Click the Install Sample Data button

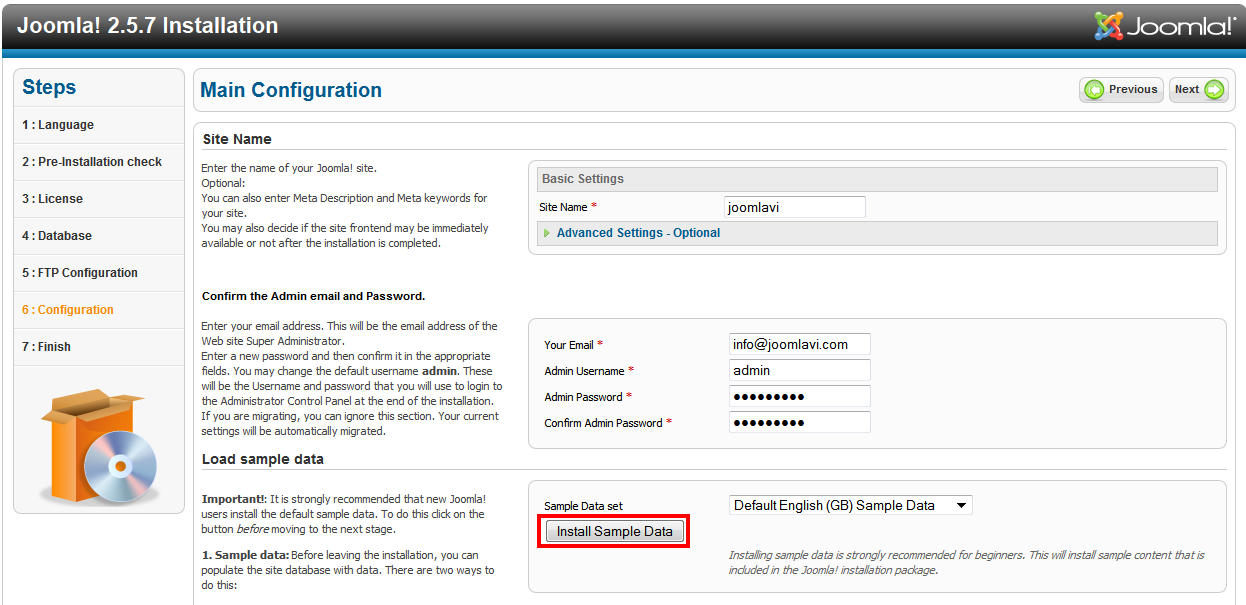tap(615, 531)
